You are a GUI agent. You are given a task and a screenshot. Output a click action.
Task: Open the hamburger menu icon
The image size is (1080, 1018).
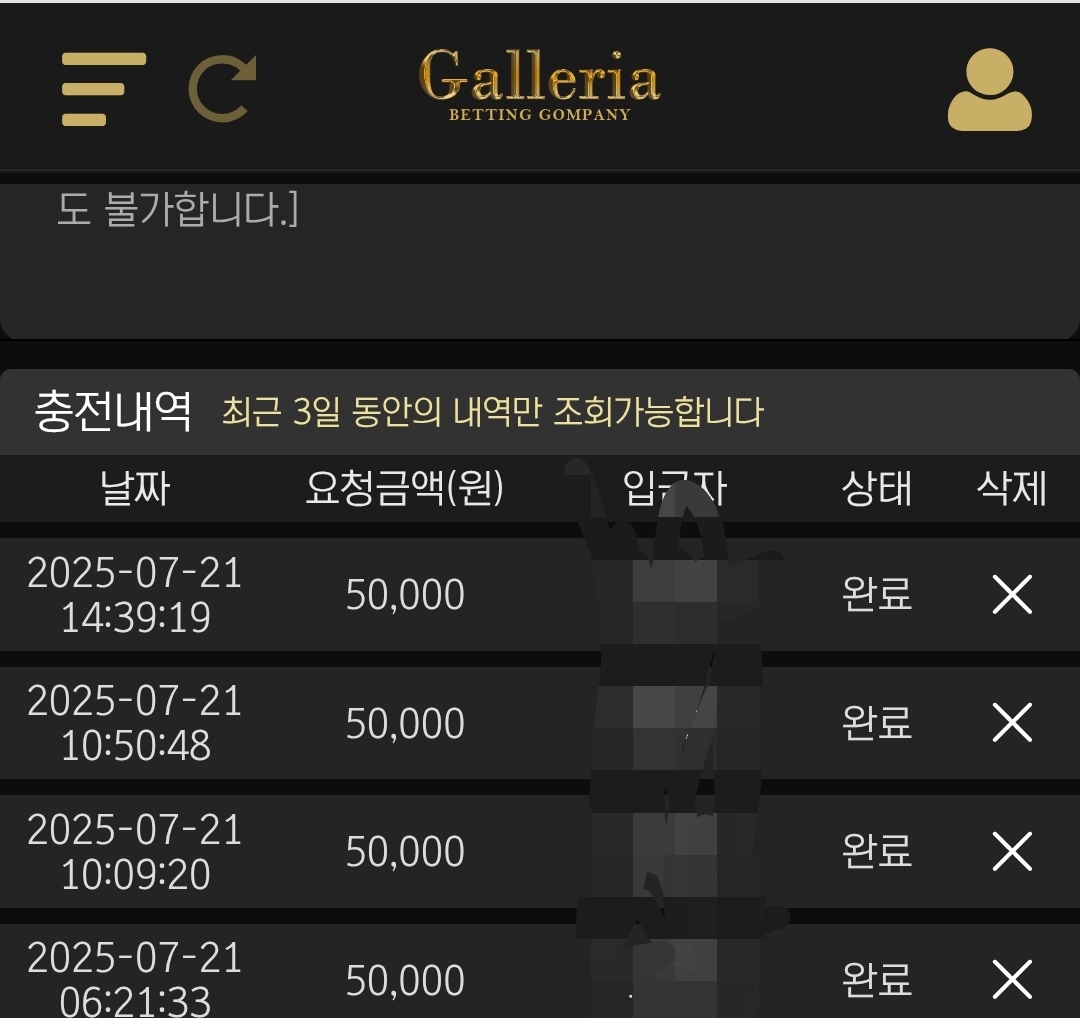tap(104, 89)
